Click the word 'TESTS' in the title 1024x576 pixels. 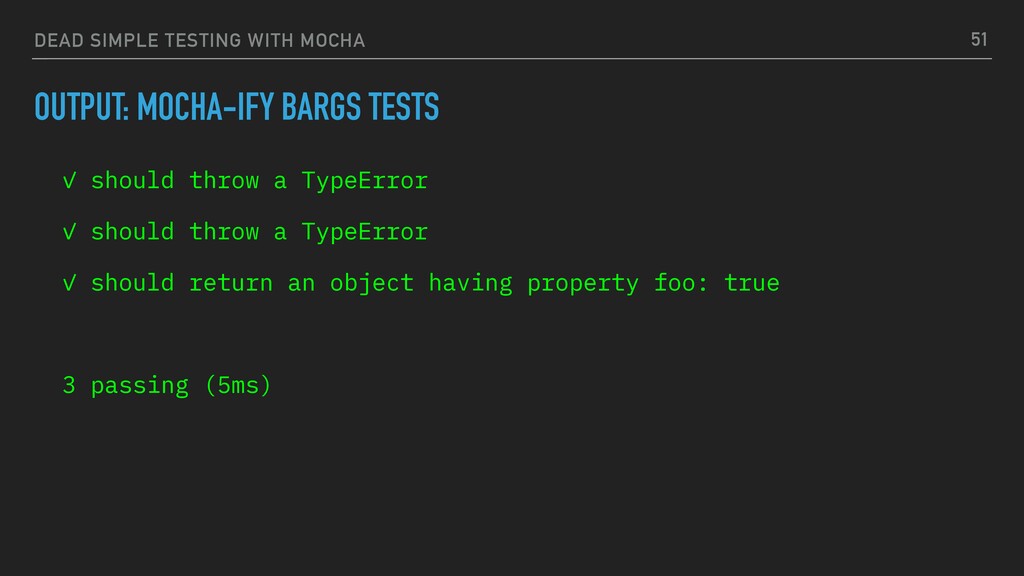coord(404,107)
